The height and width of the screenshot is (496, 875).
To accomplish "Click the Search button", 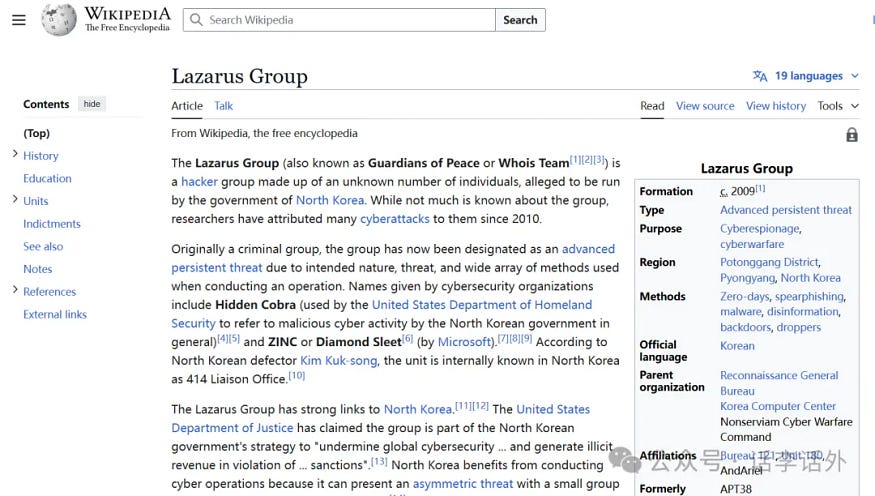I will click(x=520, y=20).
